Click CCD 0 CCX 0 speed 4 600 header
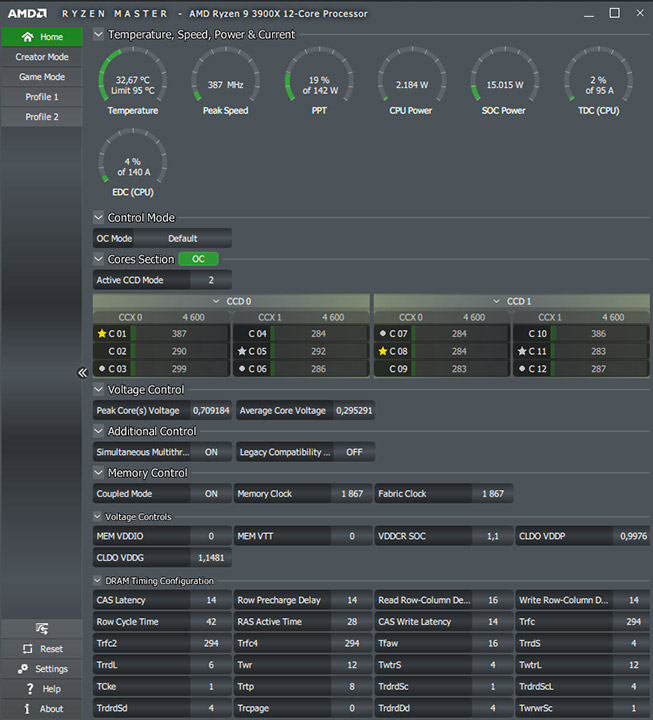 [x=193, y=317]
